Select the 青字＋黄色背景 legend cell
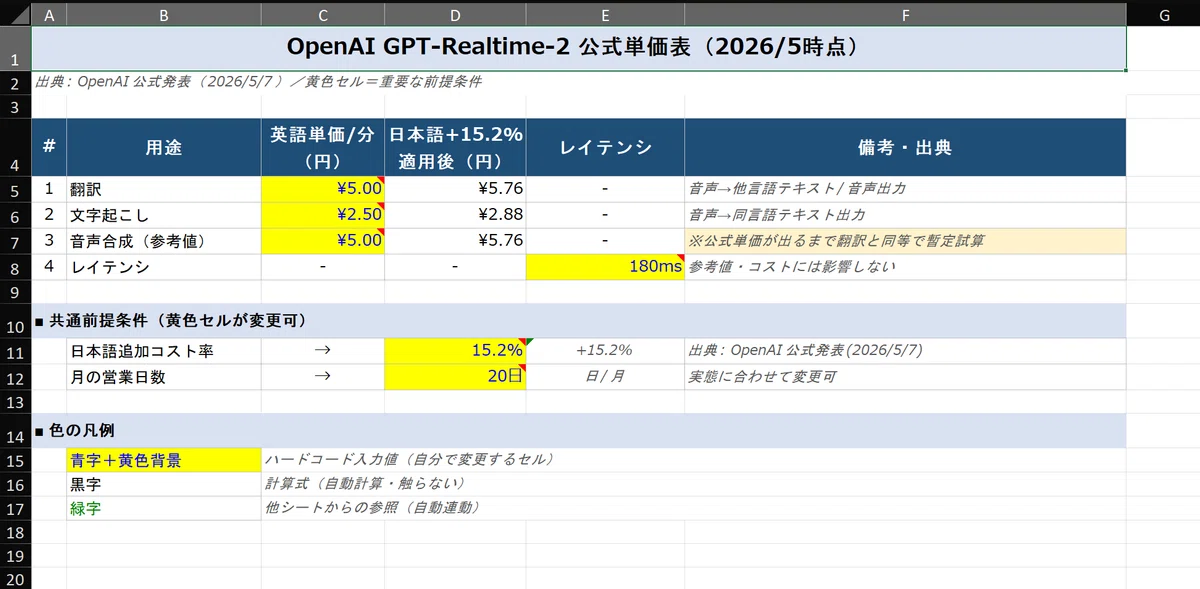The height and width of the screenshot is (589, 1200). (x=163, y=461)
